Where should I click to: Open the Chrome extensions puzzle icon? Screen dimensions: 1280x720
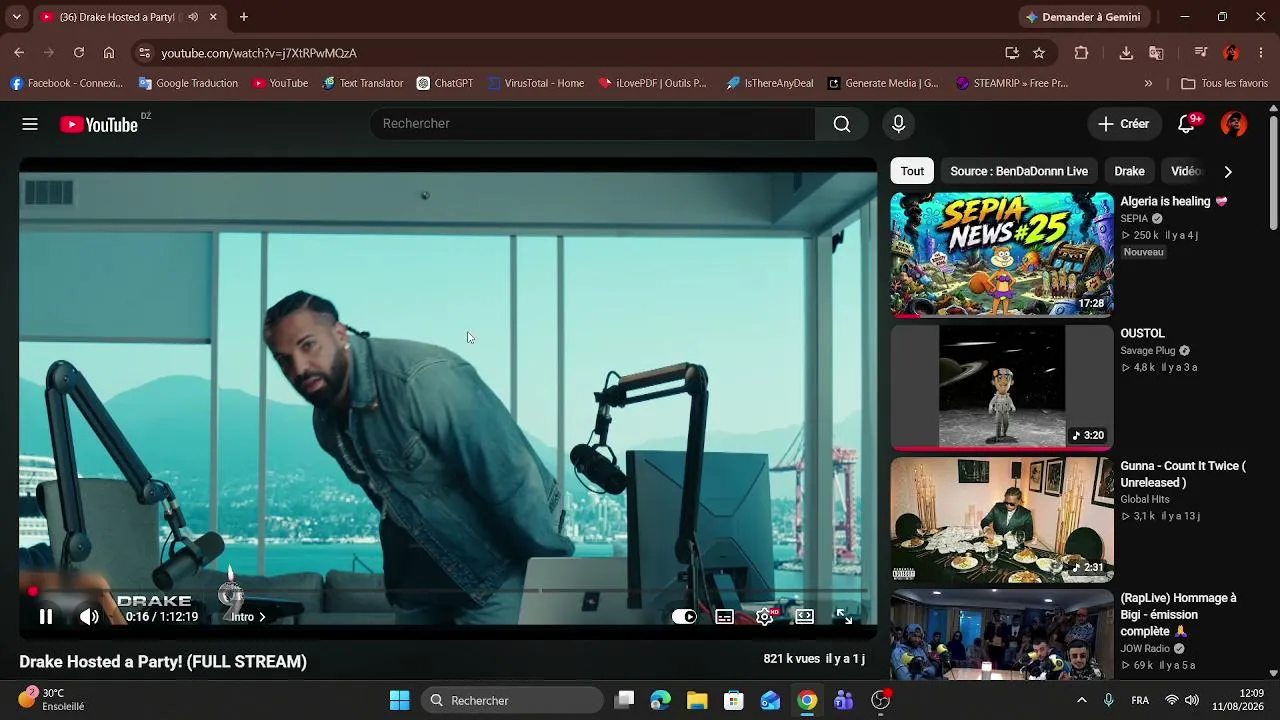pos(1081,53)
